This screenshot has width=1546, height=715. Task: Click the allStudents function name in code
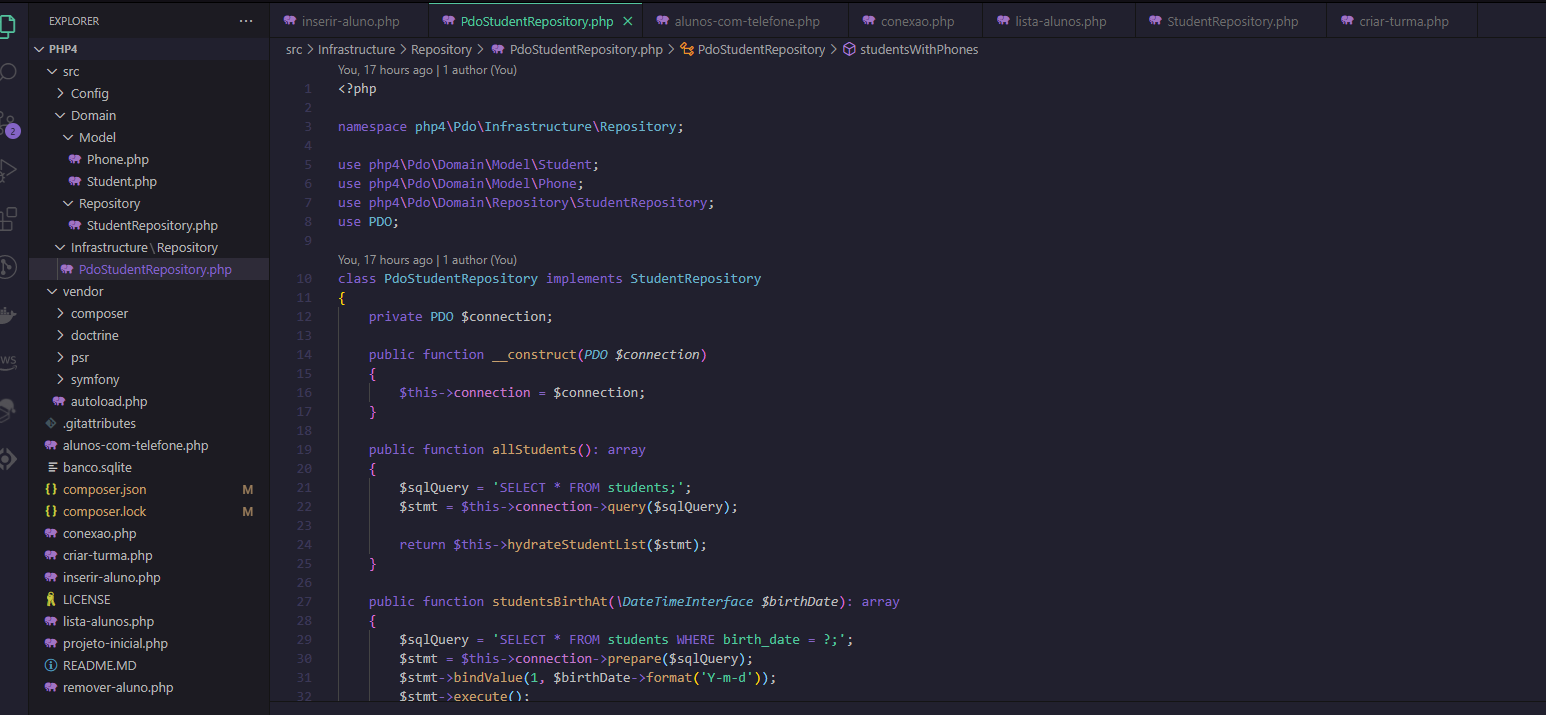click(534, 450)
